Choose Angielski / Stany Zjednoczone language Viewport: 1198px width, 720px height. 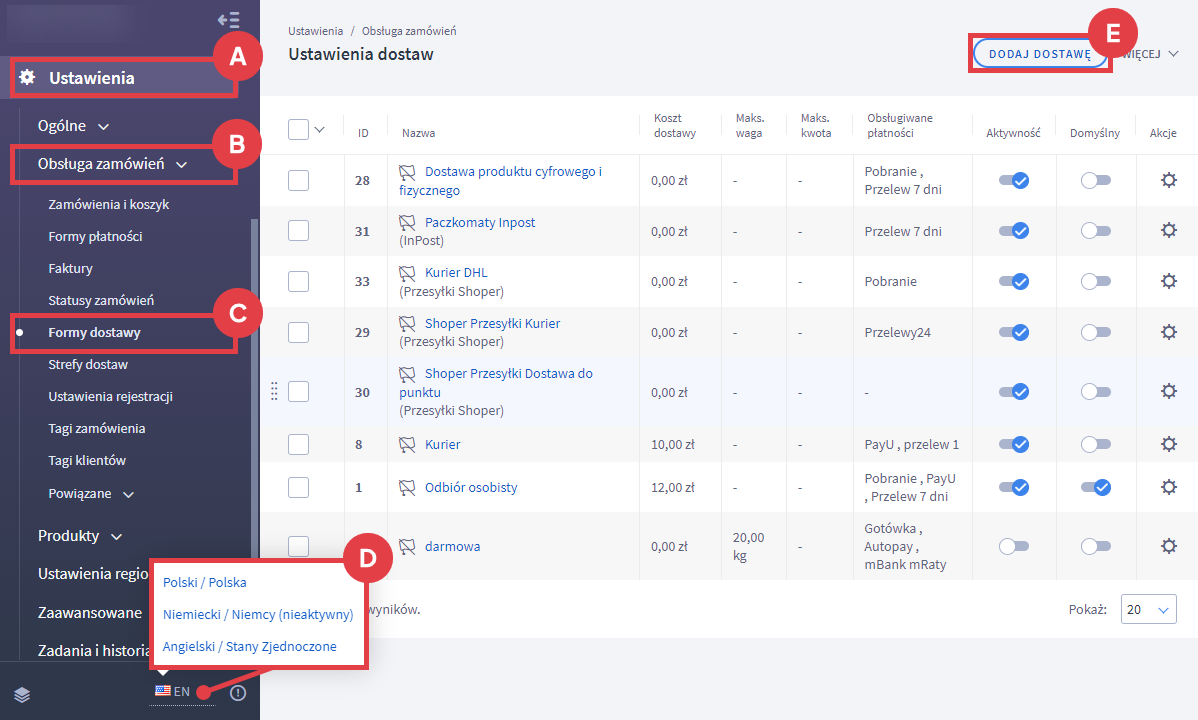pos(250,646)
